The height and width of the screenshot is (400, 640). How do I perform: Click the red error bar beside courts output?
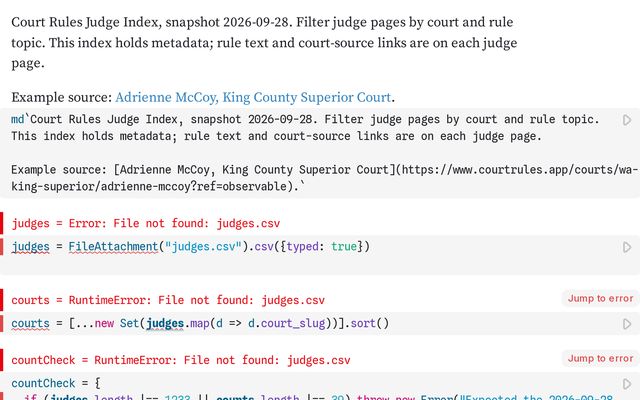pyautogui.click(x=2, y=300)
